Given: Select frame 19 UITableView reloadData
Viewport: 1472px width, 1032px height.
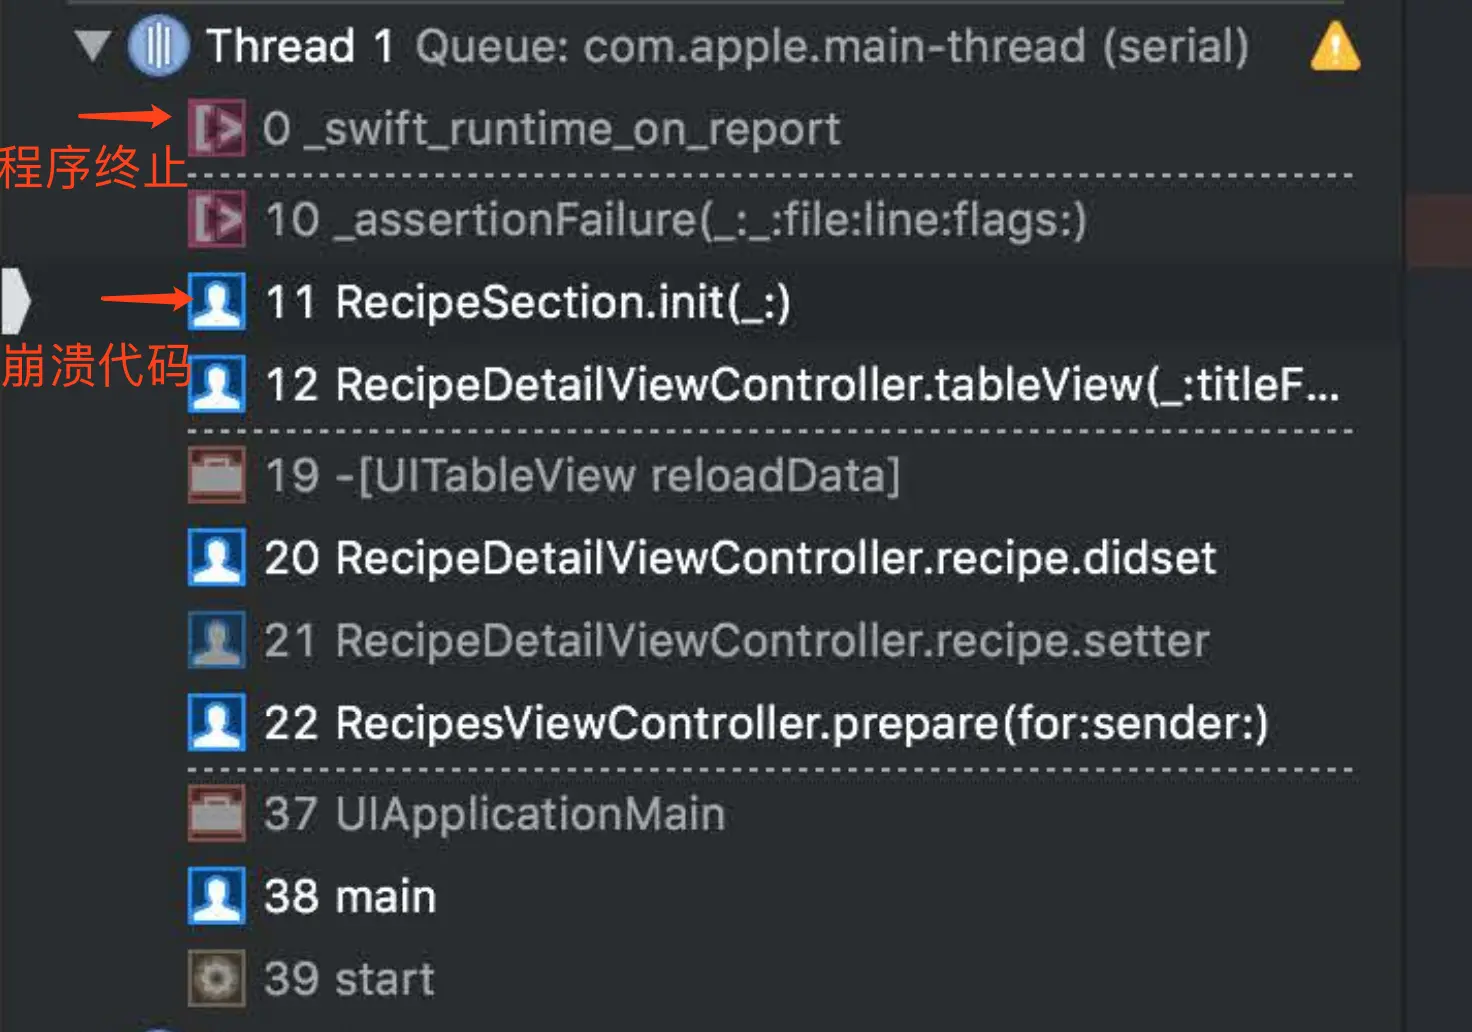Looking at the screenshot, I should [582, 476].
